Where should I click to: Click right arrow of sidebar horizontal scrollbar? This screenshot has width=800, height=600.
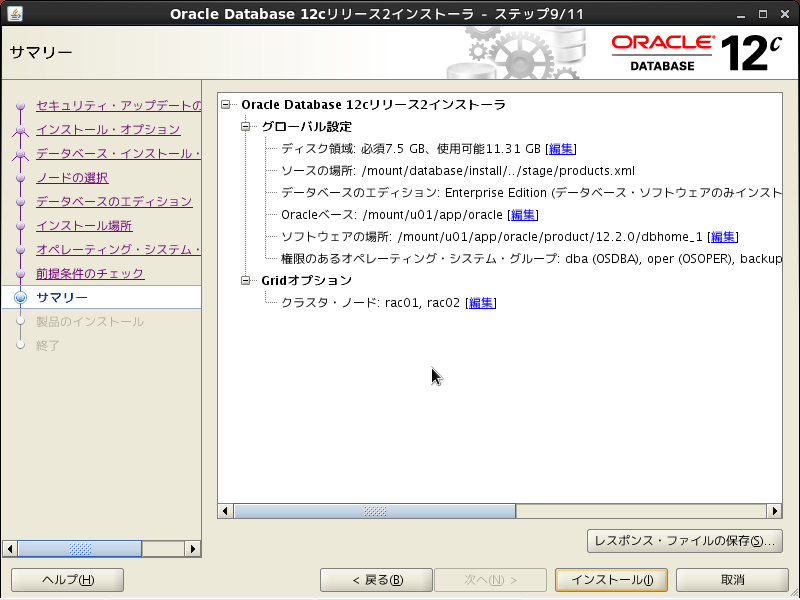pyautogui.click(x=194, y=549)
